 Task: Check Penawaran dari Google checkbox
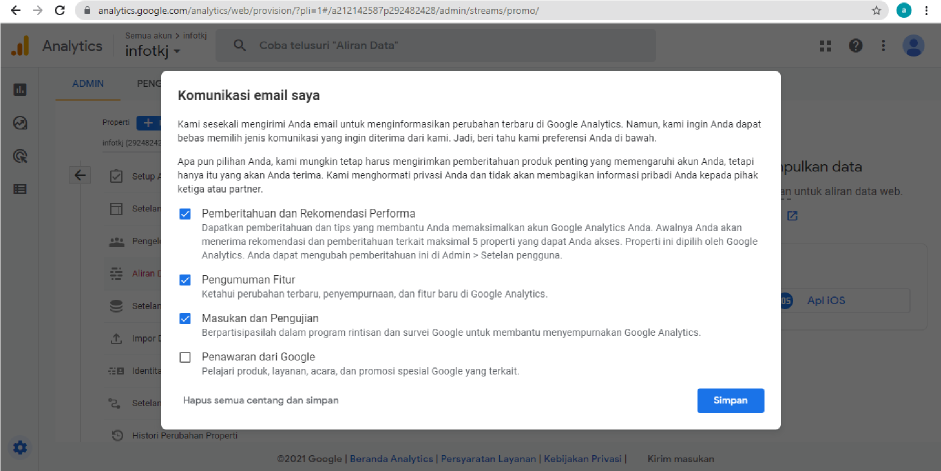tap(185, 357)
